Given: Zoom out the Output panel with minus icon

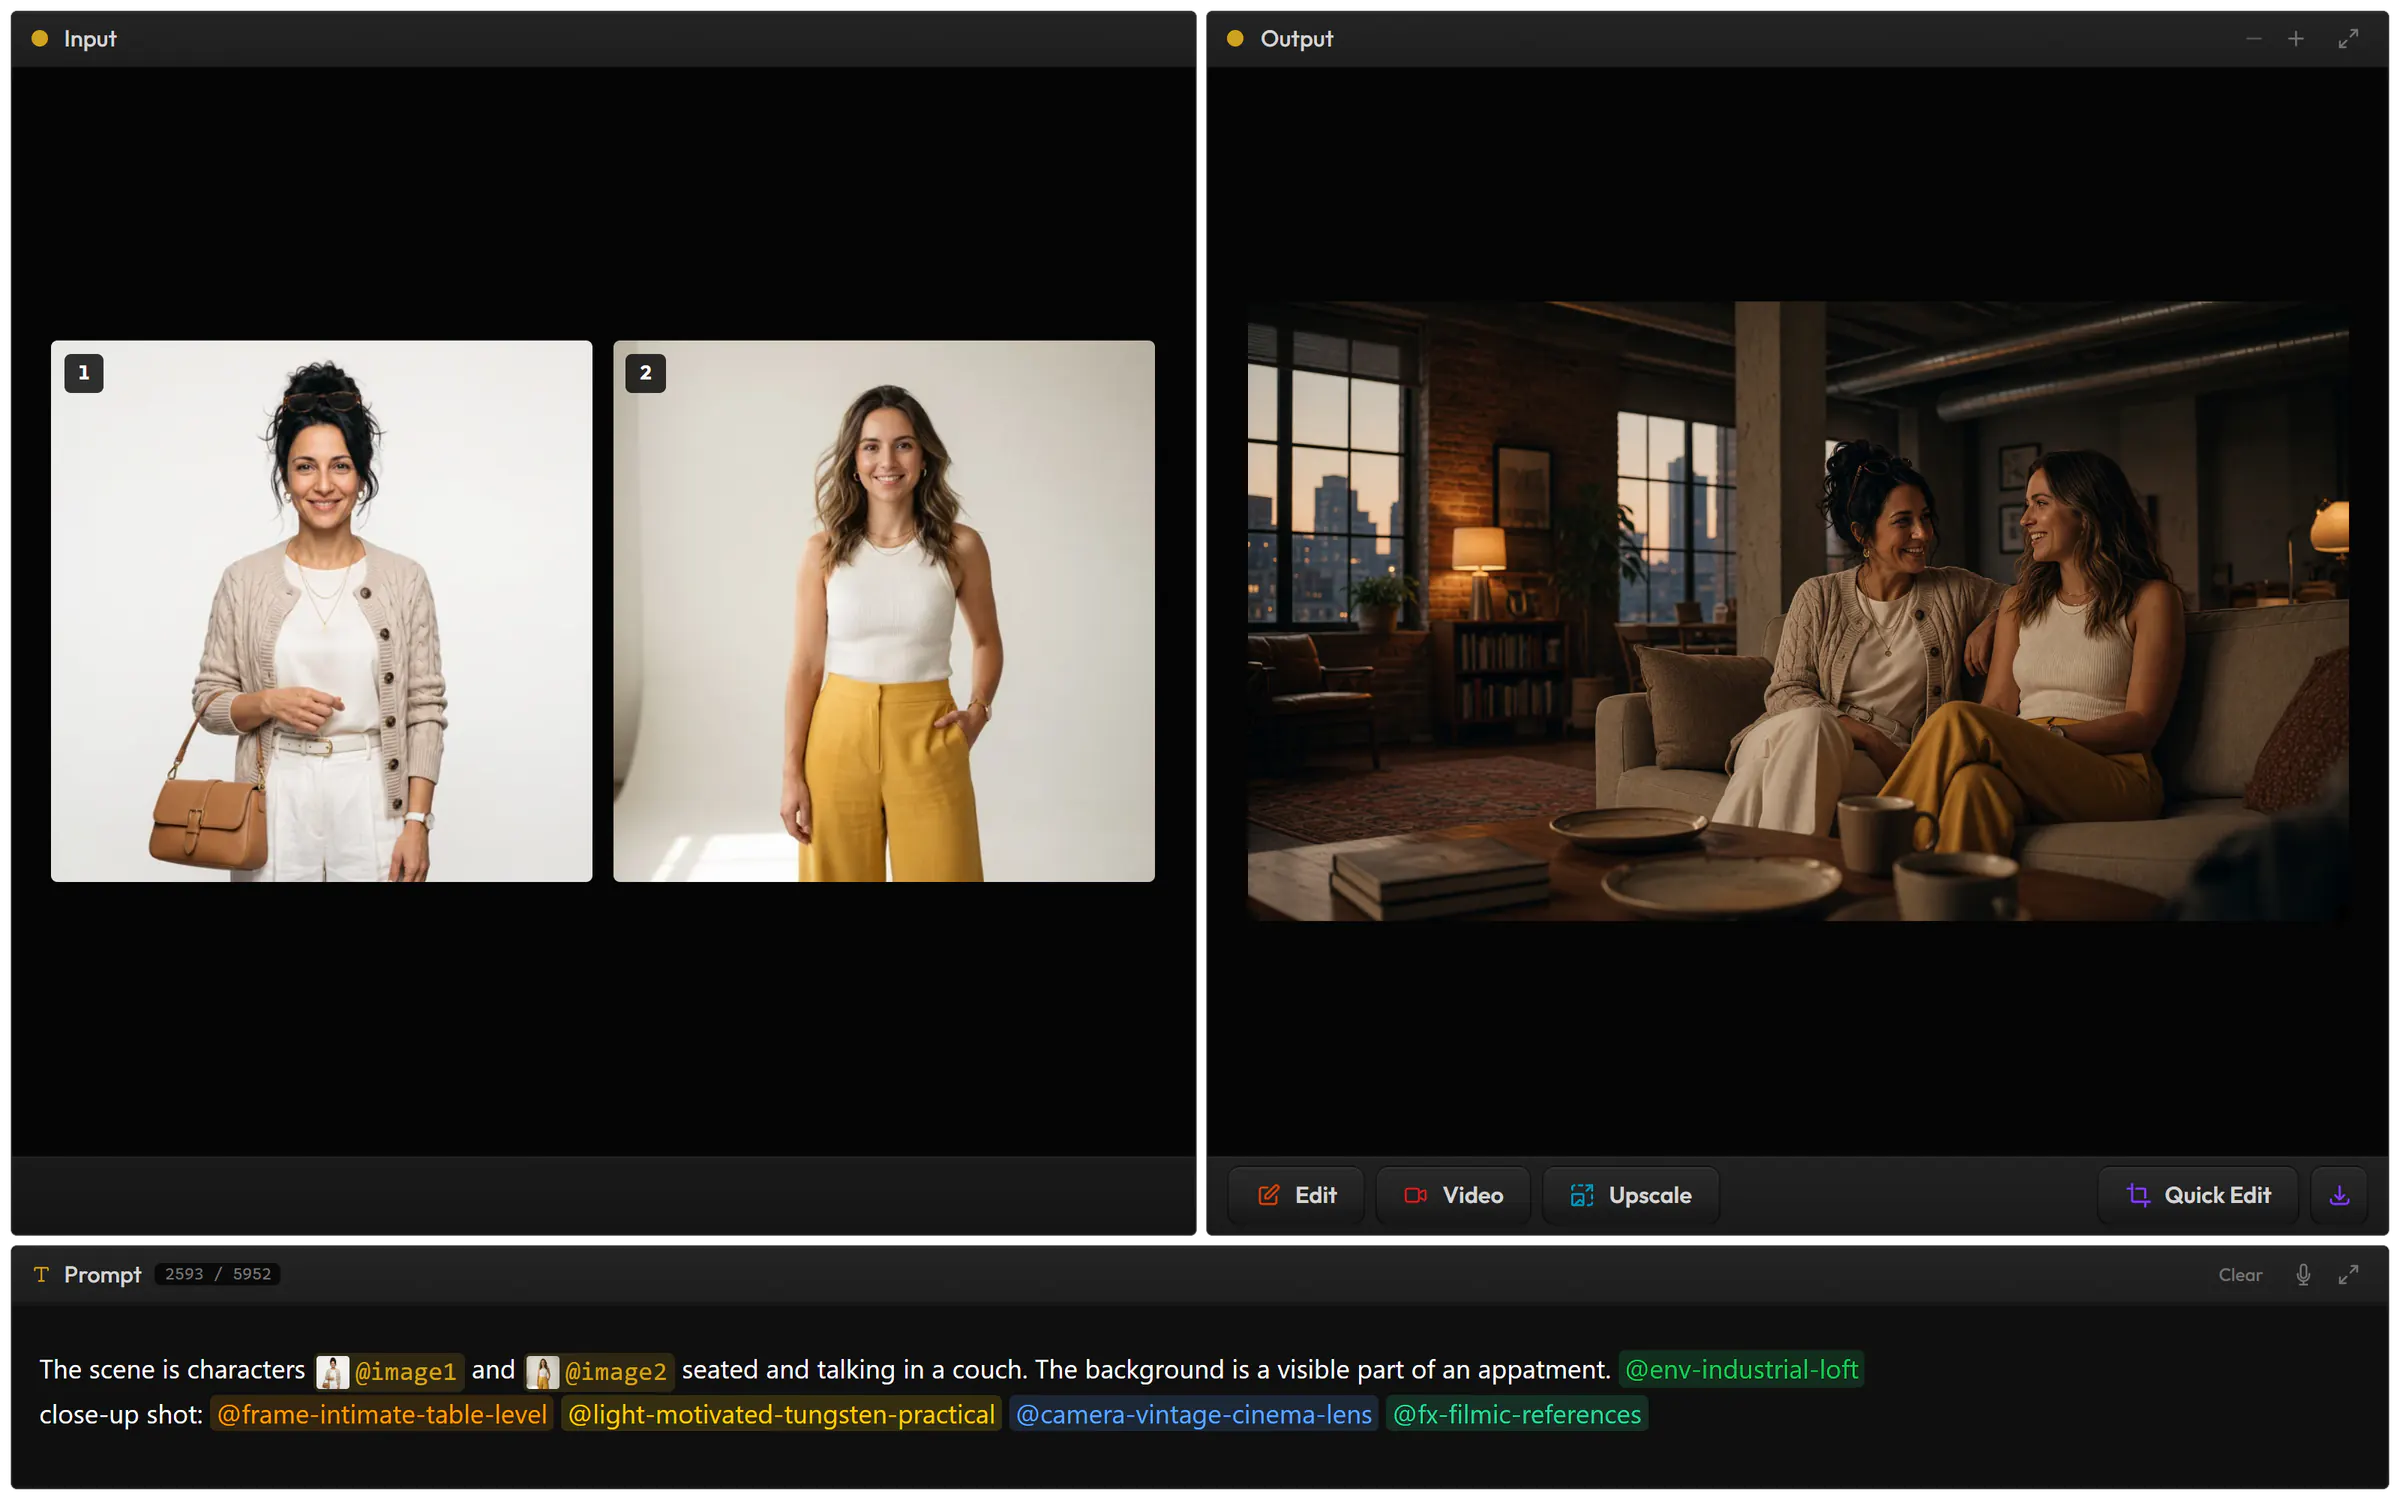Looking at the screenshot, I should (x=2253, y=39).
